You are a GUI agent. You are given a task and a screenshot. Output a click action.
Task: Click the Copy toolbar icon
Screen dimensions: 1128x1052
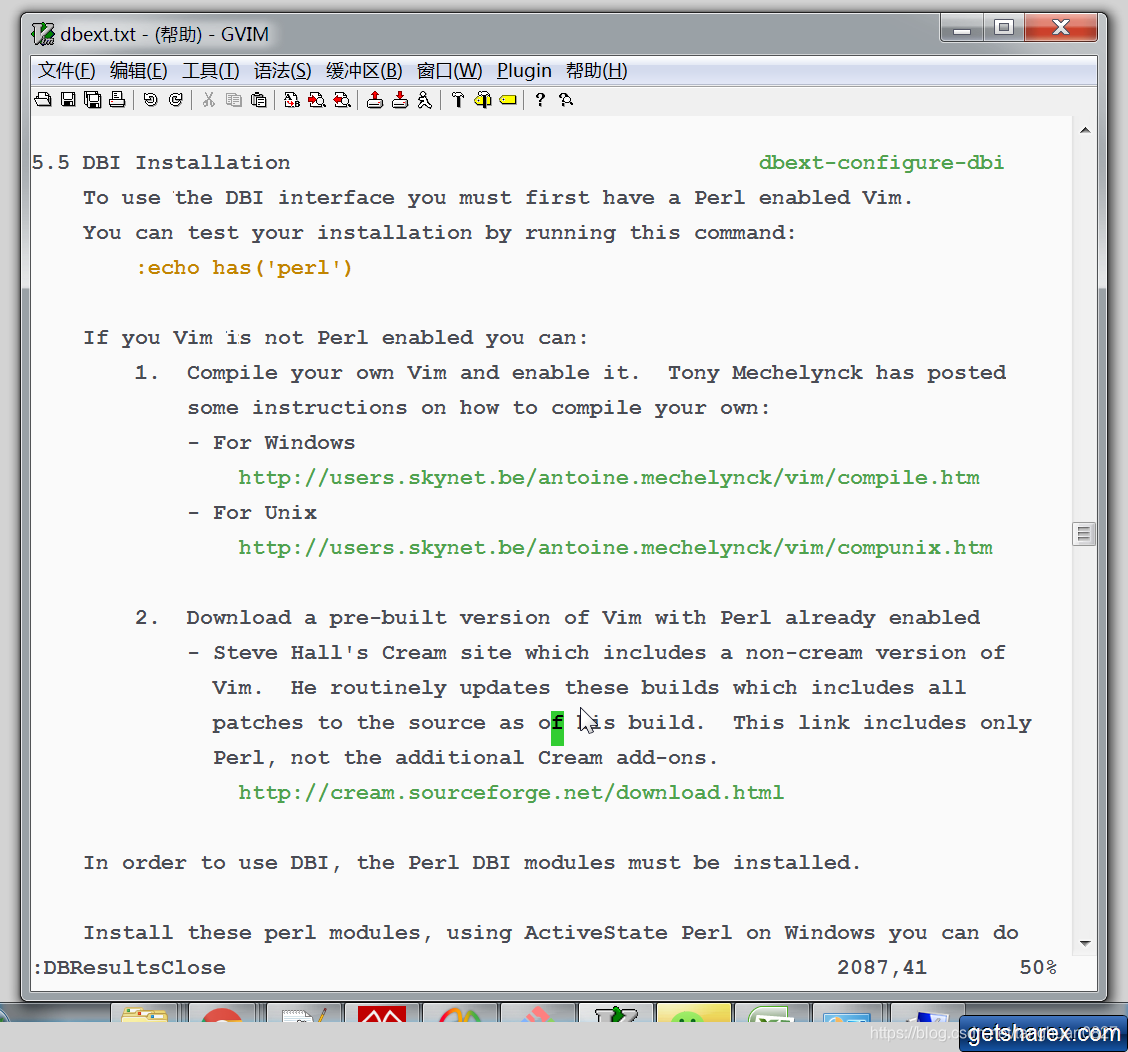click(234, 100)
